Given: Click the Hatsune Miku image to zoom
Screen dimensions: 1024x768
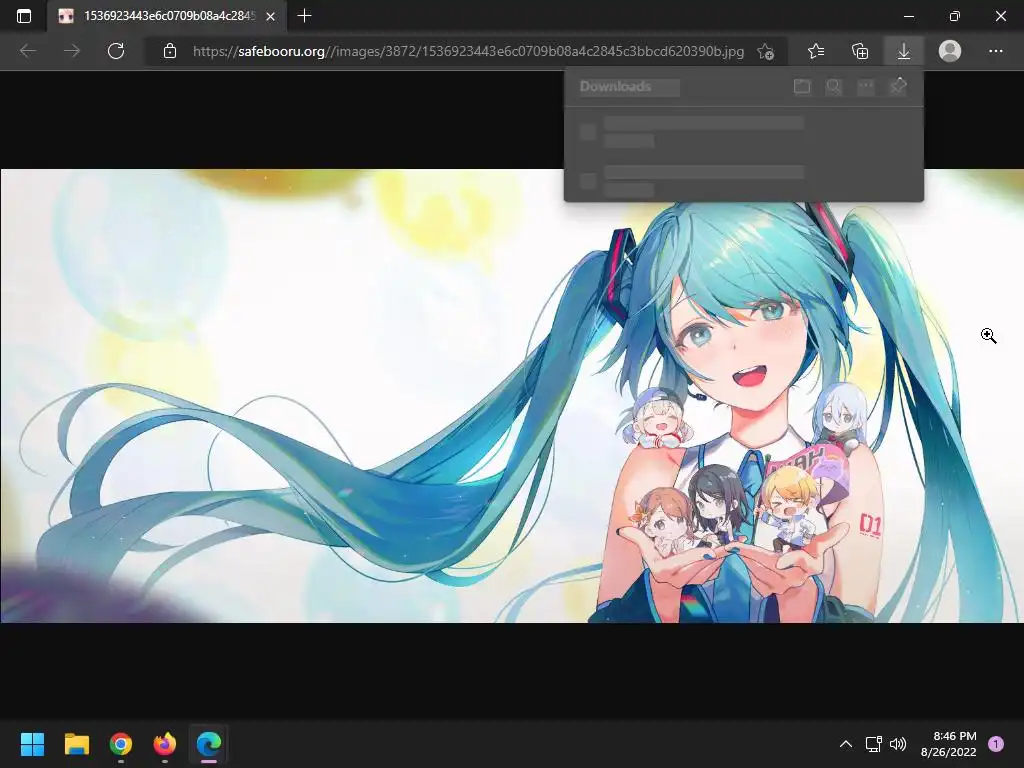Looking at the screenshot, I should click(512, 396).
